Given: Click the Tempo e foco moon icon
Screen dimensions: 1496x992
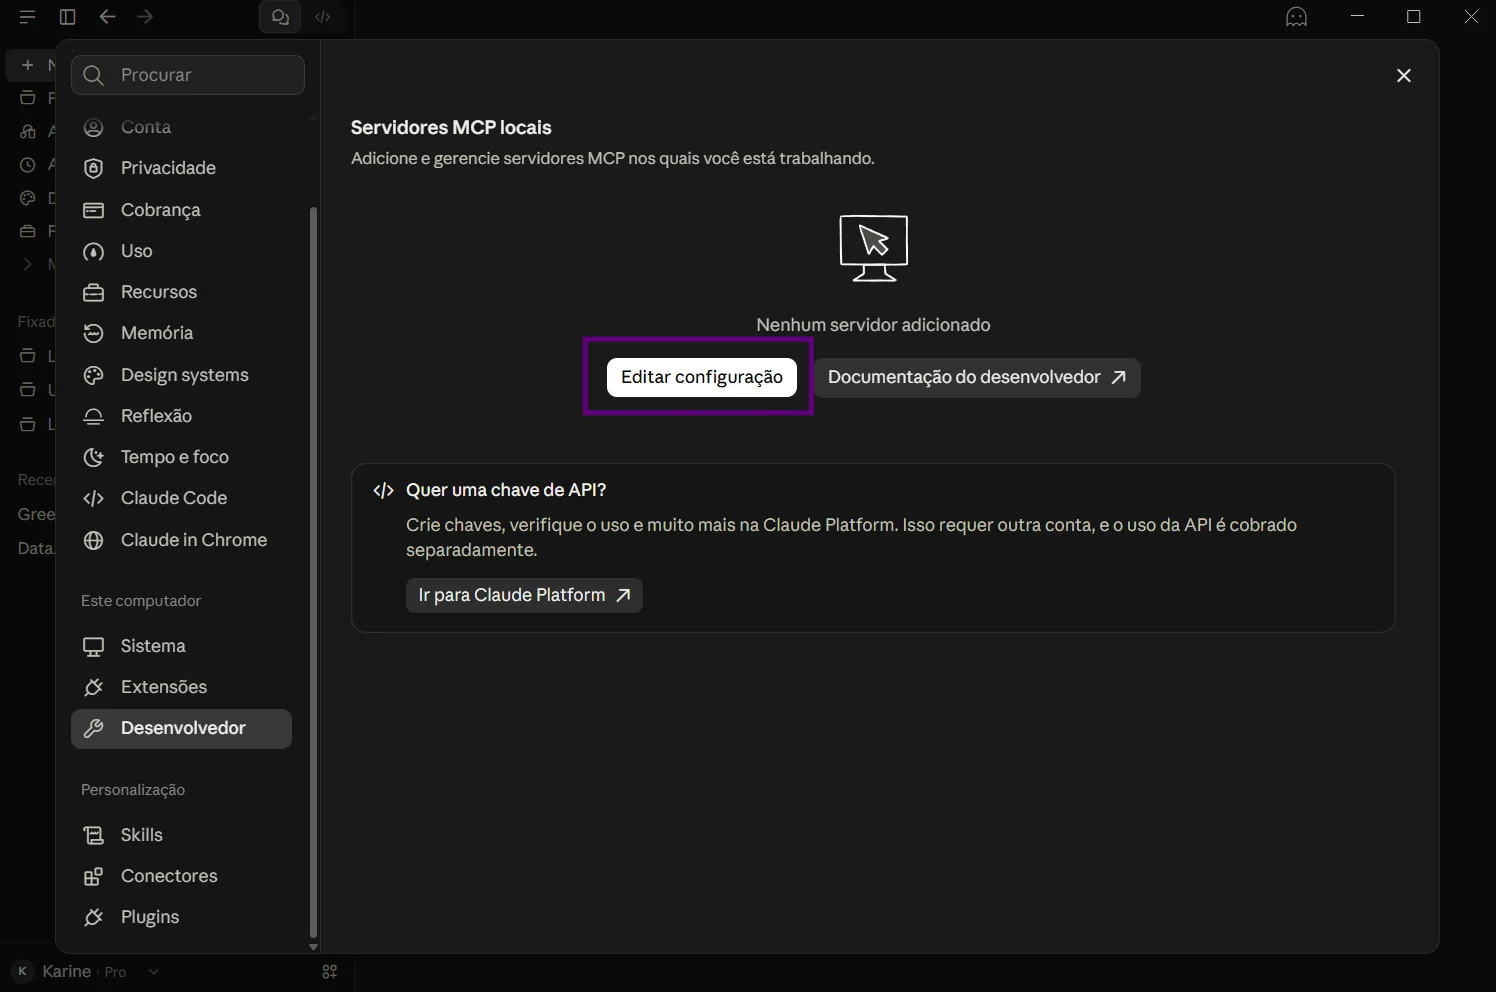Looking at the screenshot, I should 93,457.
